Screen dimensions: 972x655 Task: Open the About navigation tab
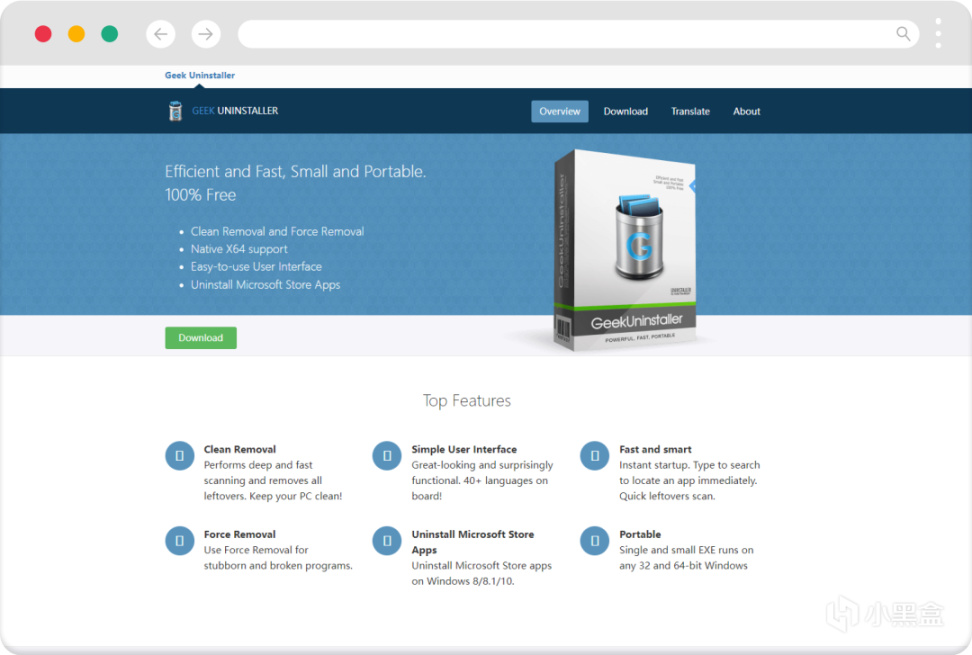(x=746, y=112)
